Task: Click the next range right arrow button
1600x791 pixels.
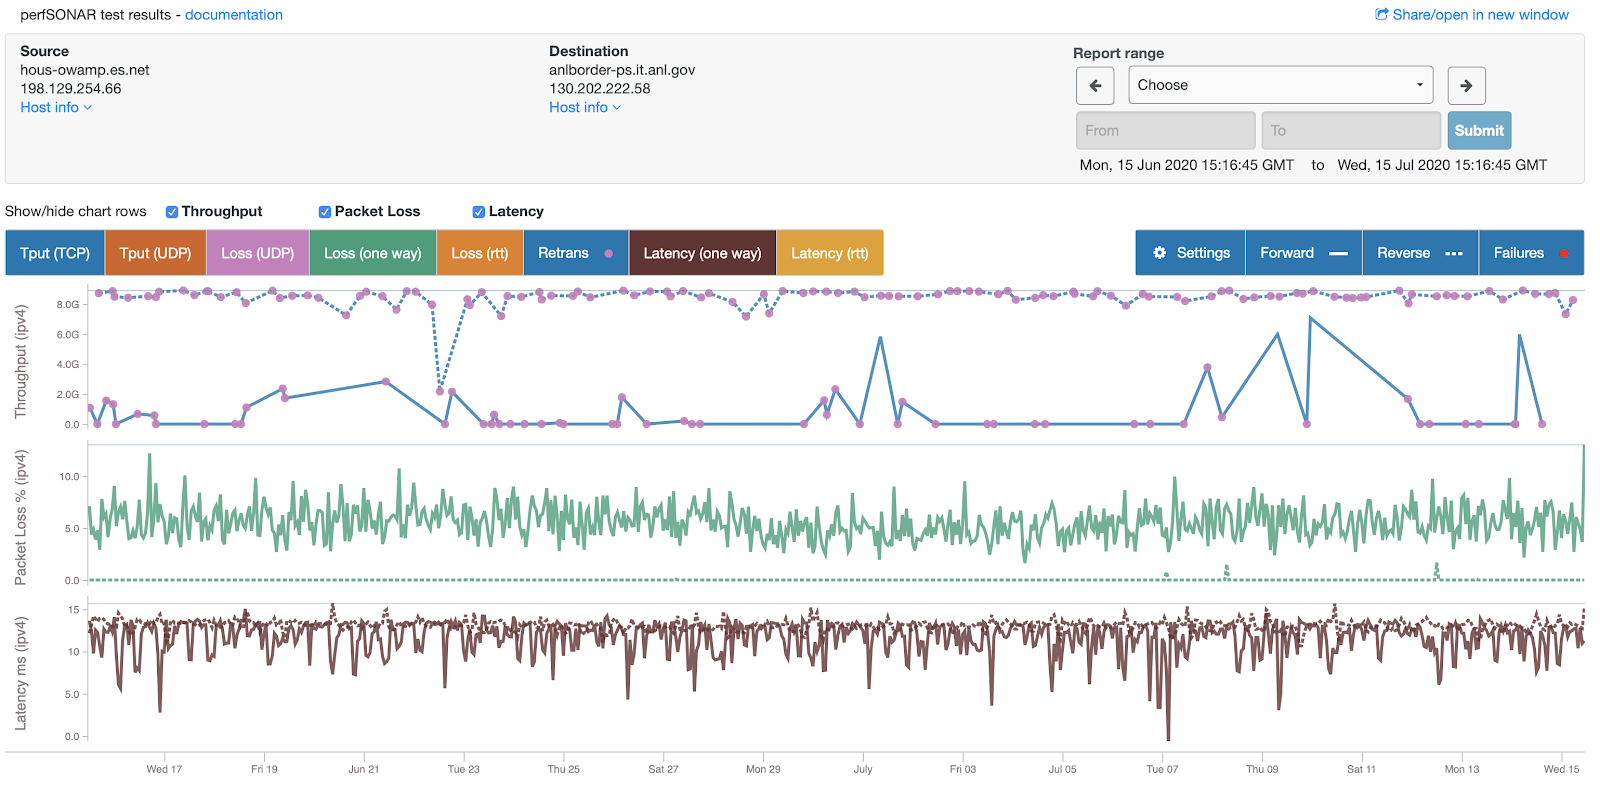Action: point(1466,86)
